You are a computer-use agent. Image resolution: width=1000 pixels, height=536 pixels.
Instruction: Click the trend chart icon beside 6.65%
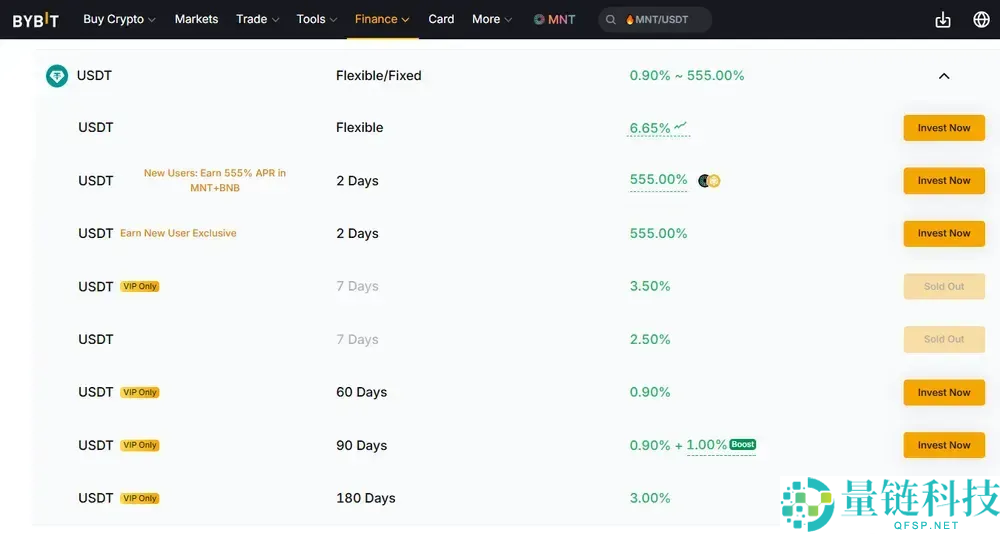(x=680, y=126)
